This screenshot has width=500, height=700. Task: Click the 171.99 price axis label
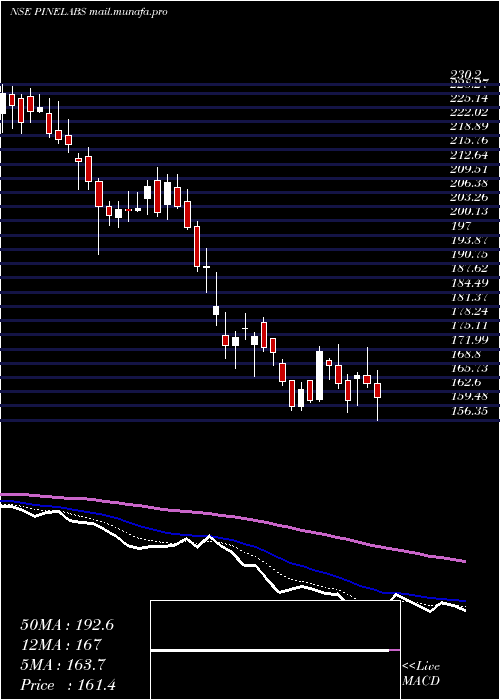click(x=469, y=339)
